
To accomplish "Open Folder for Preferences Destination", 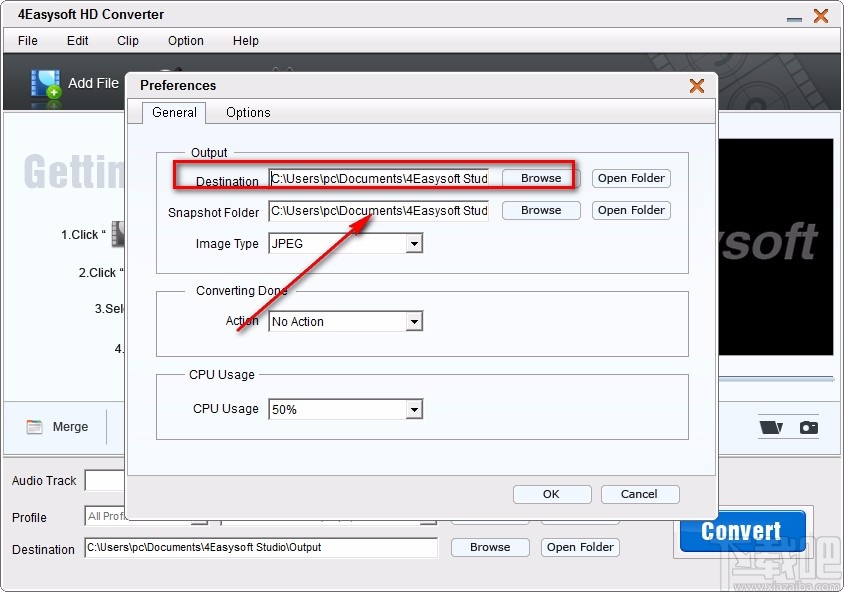I will [x=631, y=178].
